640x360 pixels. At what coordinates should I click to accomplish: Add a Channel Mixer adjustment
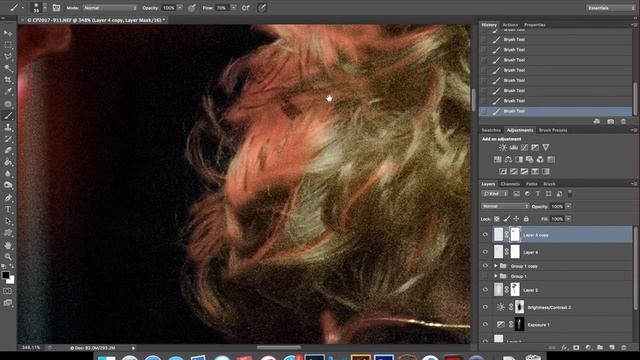tap(540, 160)
